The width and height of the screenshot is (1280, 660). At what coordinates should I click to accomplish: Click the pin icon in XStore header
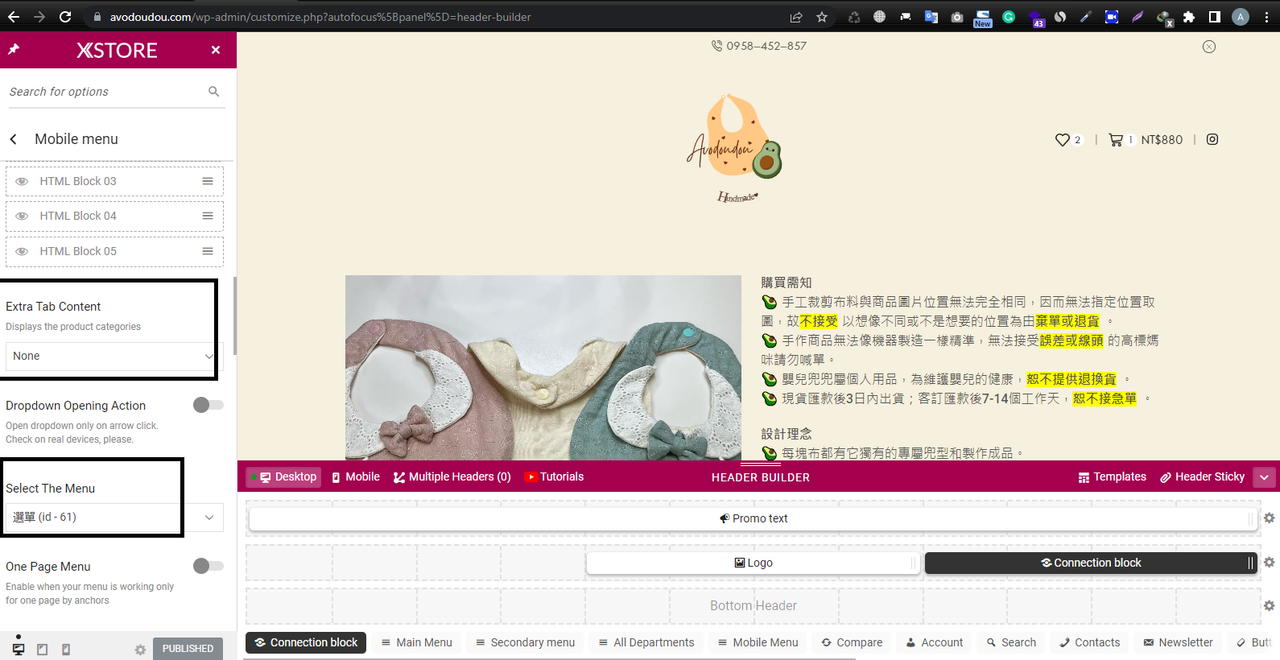point(14,49)
